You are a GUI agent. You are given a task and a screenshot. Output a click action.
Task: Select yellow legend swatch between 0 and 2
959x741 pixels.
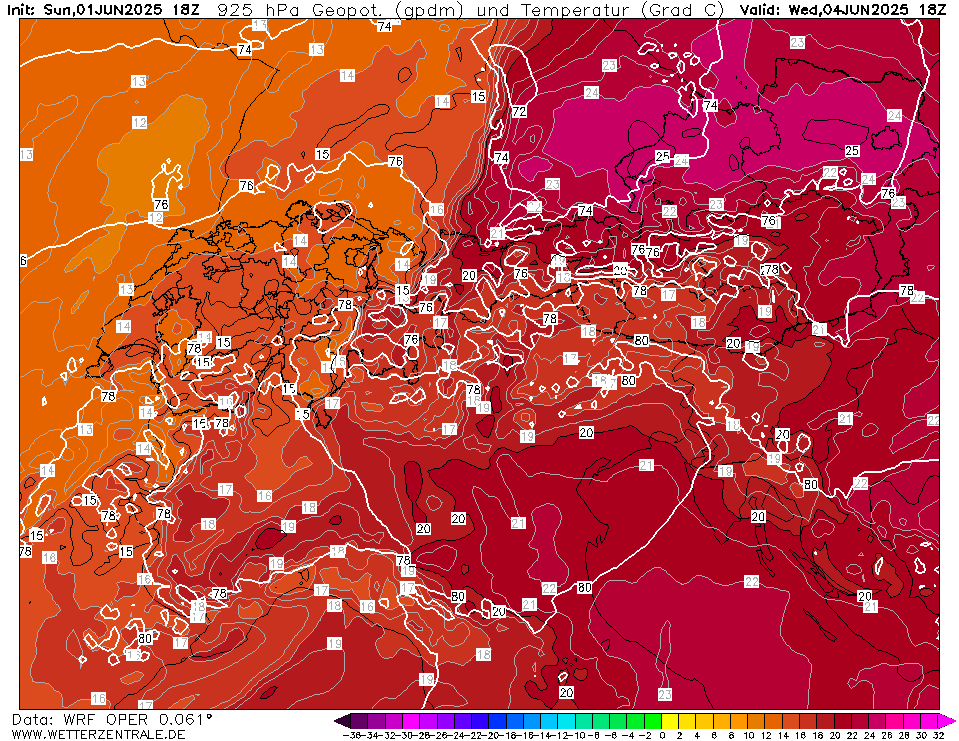(x=670, y=721)
